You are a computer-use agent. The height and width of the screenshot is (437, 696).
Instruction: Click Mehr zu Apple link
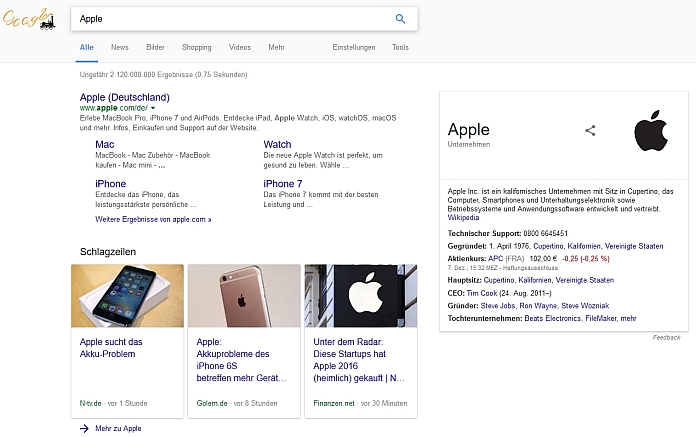pyautogui.click(x=118, y=428)
